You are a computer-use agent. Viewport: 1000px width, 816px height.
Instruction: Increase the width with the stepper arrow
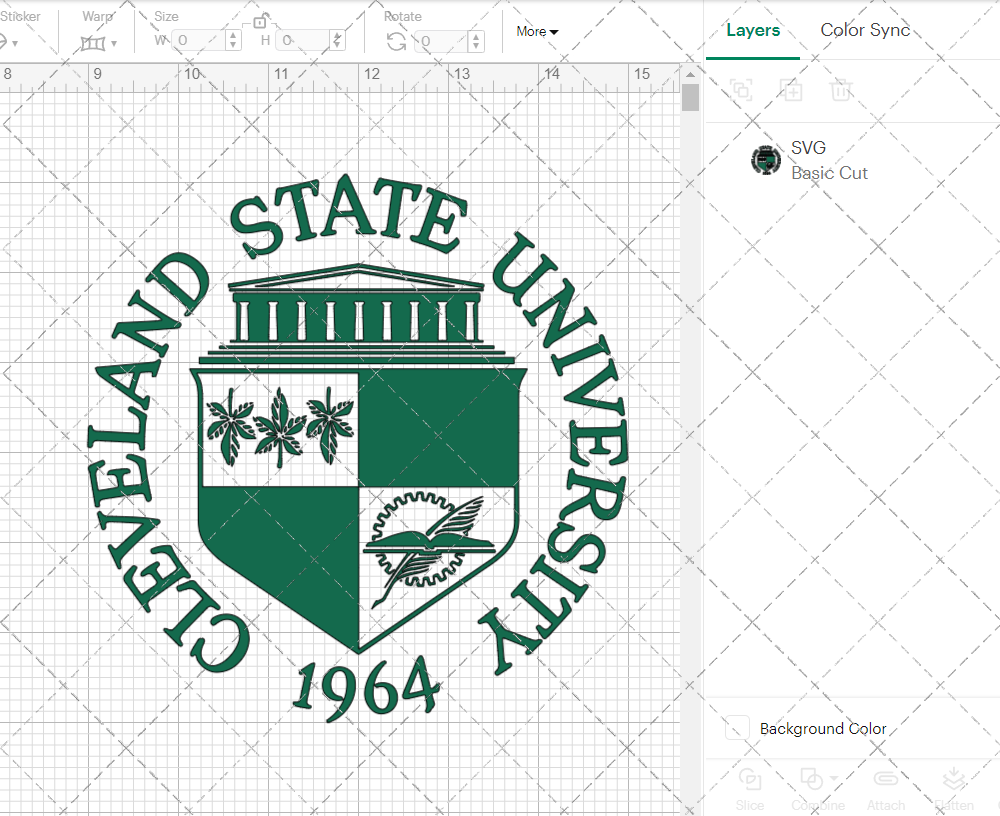tap(232, 35)
